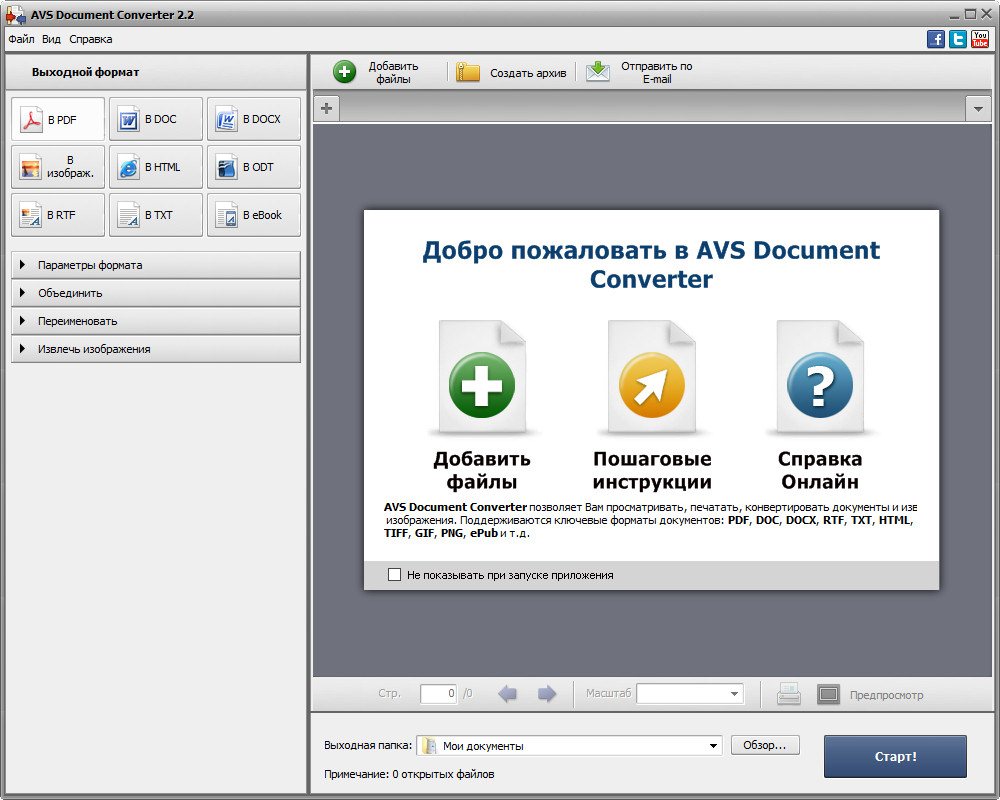The width and height of the screenshot is (1000, 800).
Task: Choose the В DOCX output format
Action: click(x=254, y=119)
